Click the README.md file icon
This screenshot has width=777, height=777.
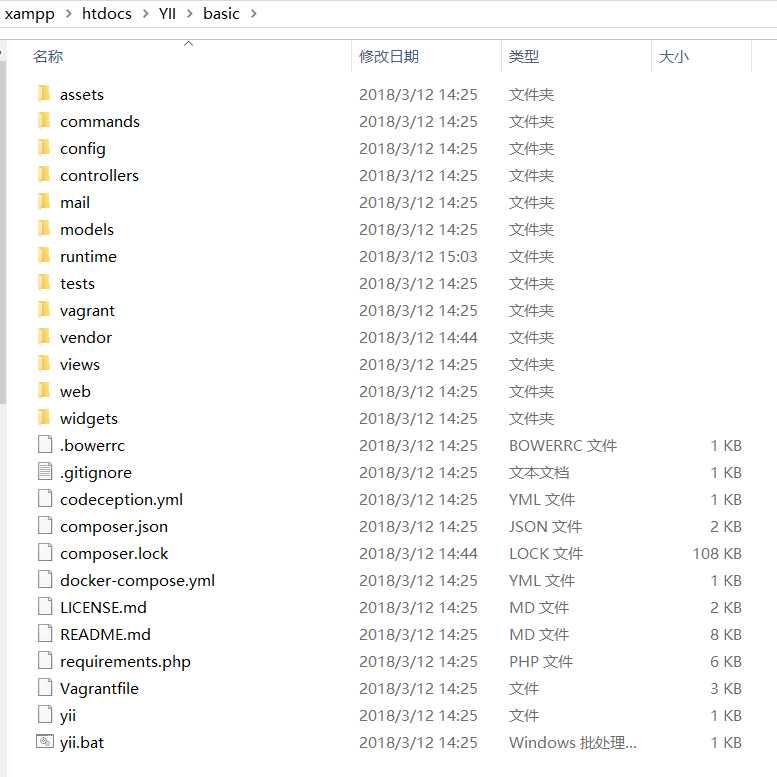click(x=45, y=633)
